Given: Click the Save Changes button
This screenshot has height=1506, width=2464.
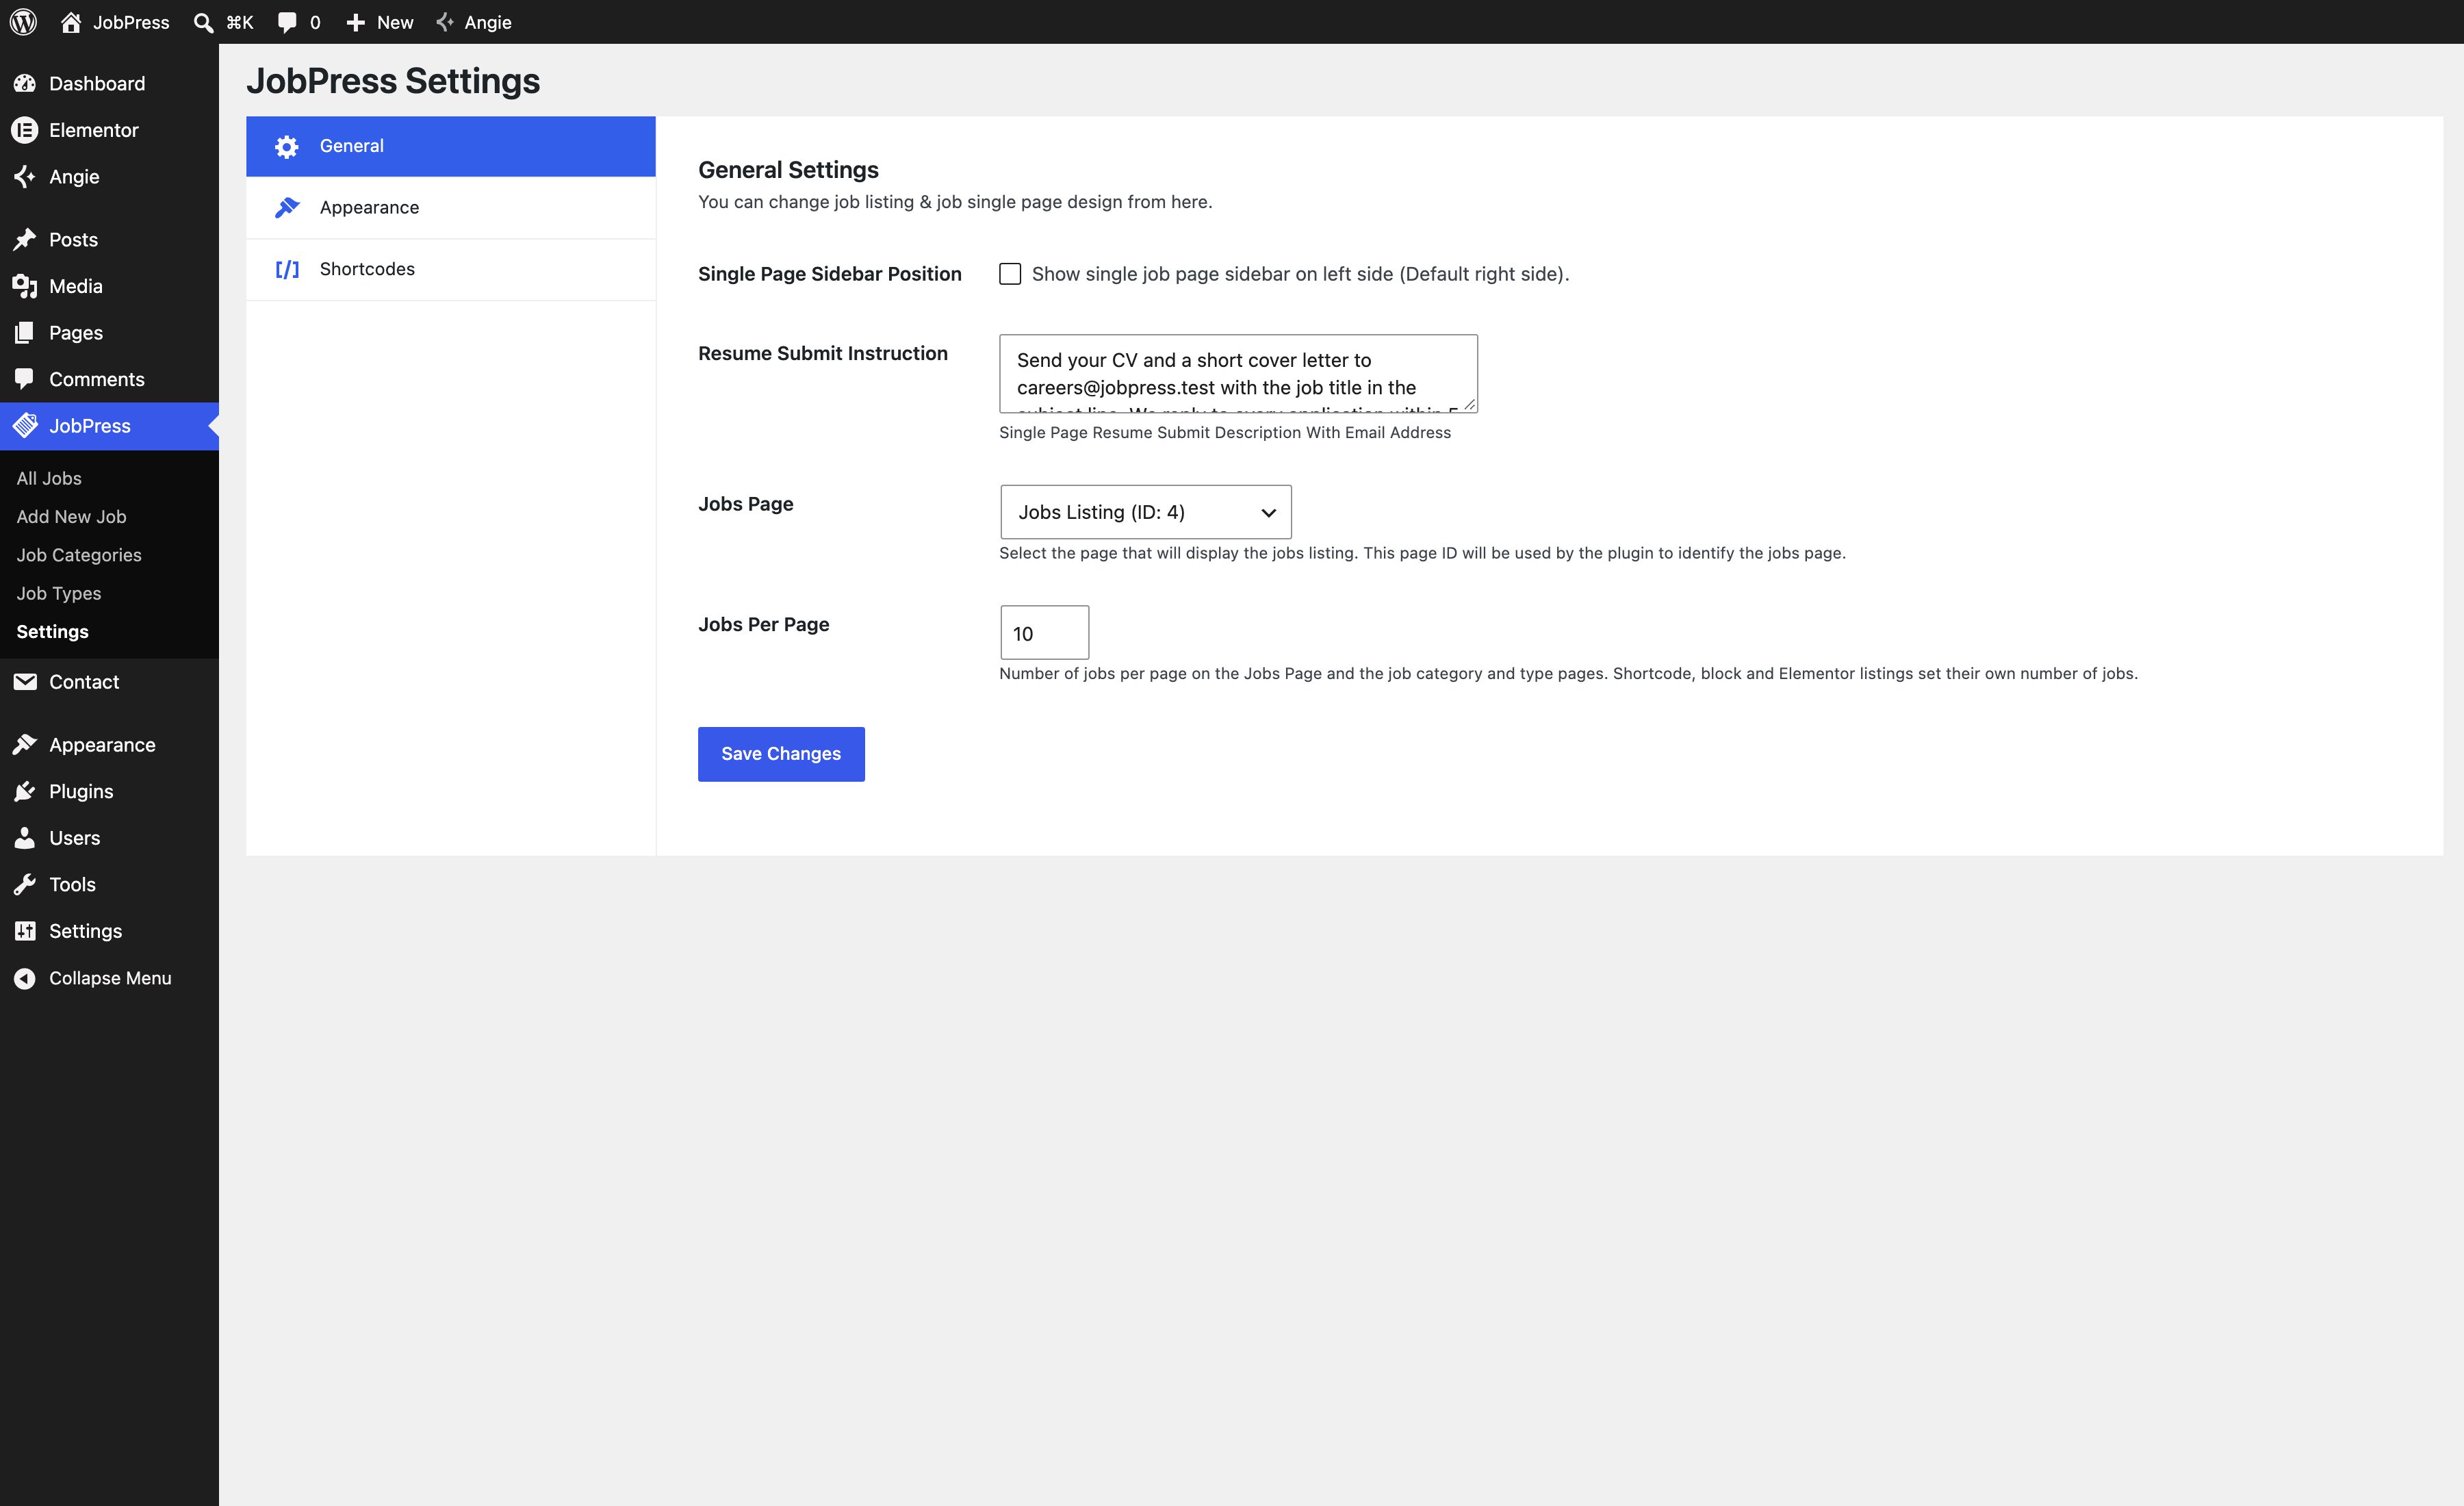Looking at the screenshot, I should coord(781,754).
